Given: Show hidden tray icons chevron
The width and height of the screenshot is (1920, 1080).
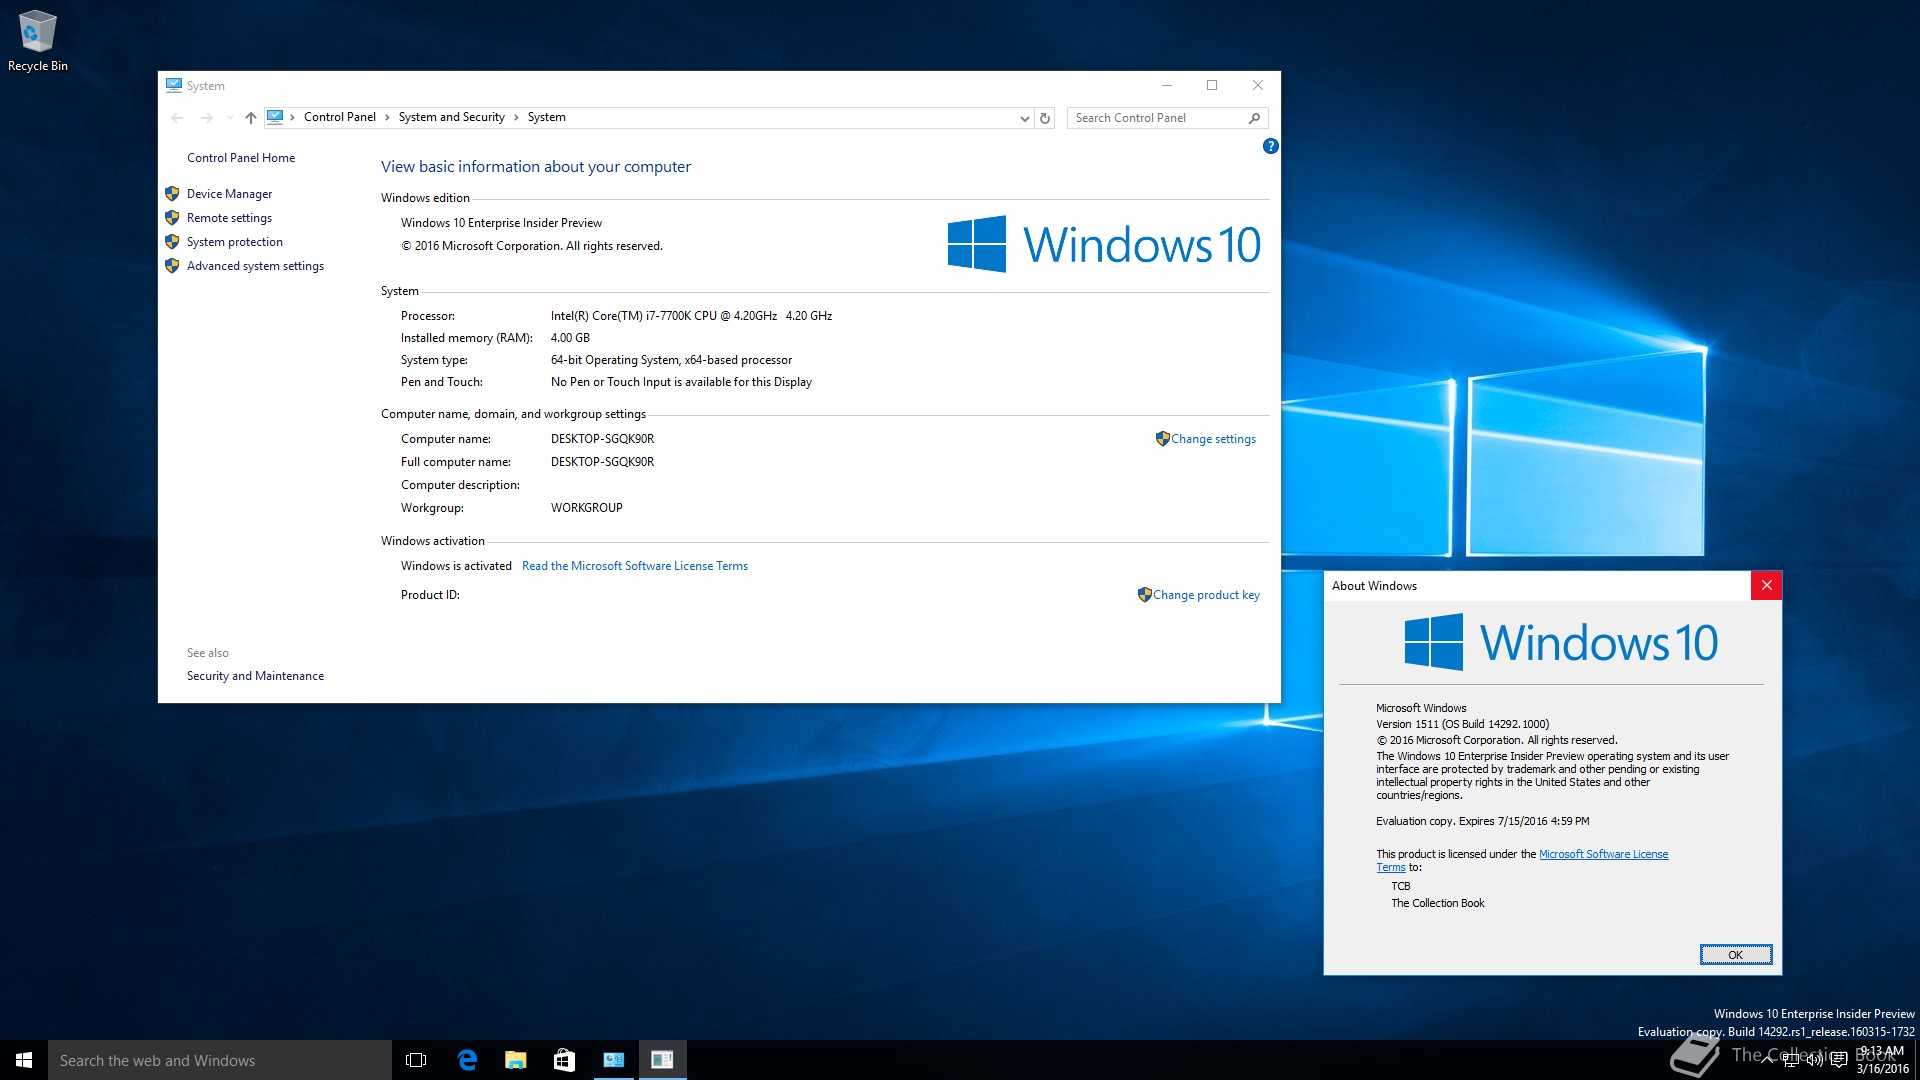Looking at the screenshot, I should click(x=1768, y=1060).
